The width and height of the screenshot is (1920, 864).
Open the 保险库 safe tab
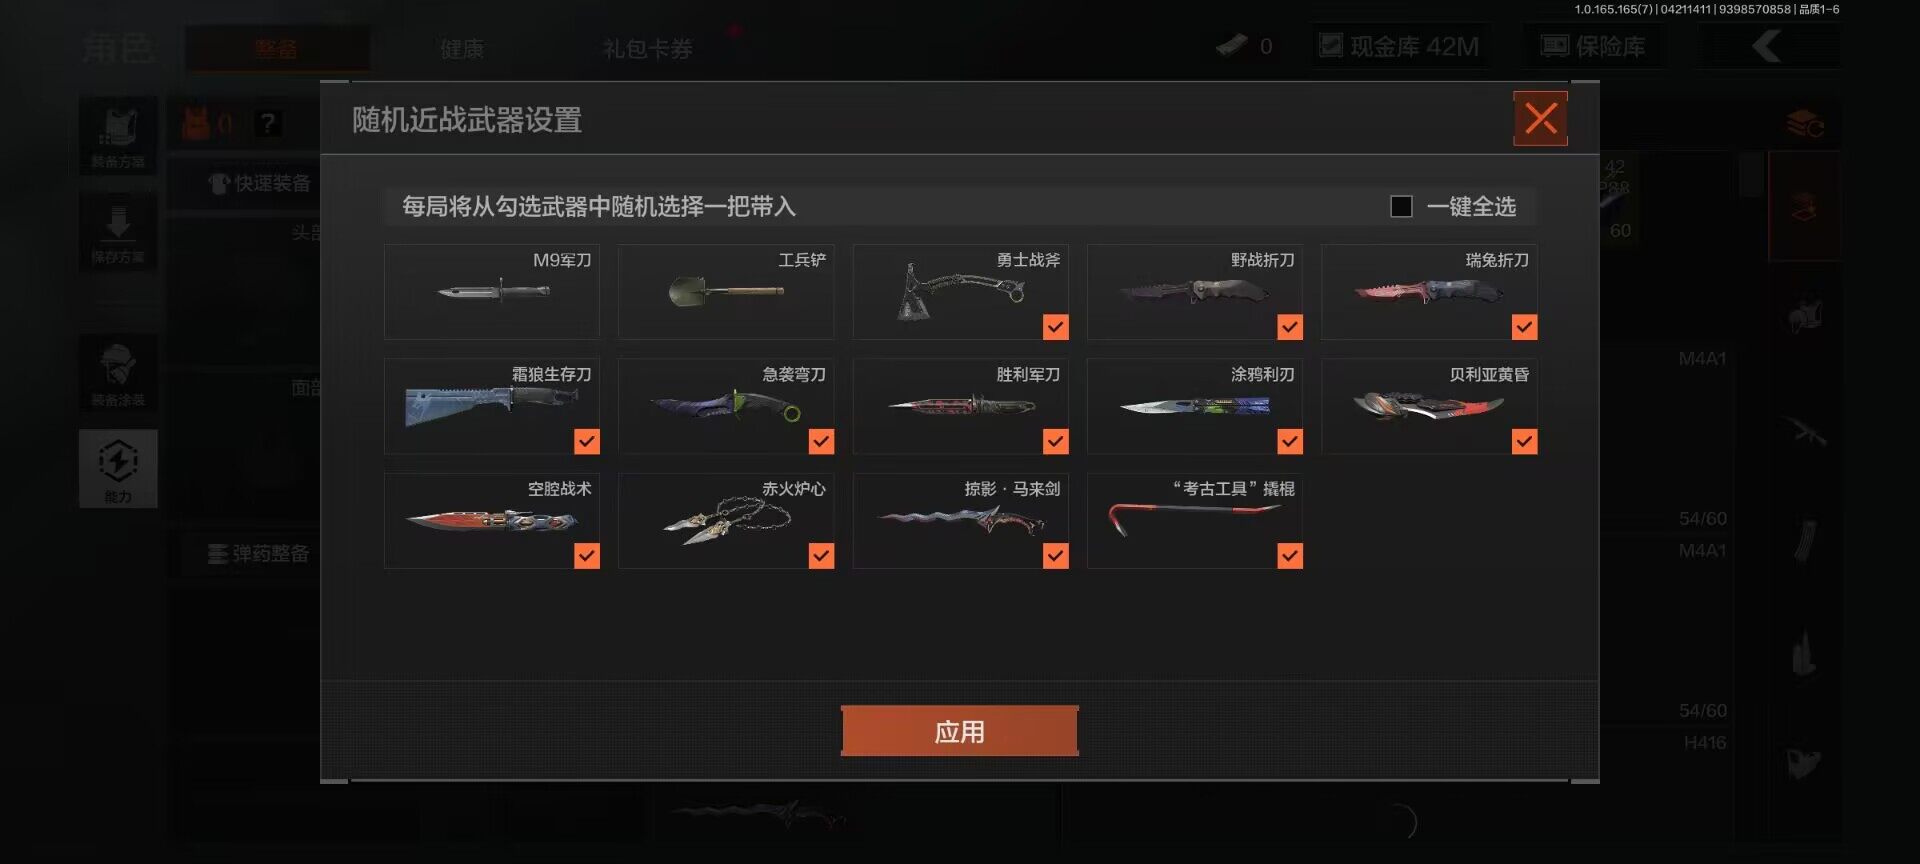pyautogui.click(x=1594, y=47)
